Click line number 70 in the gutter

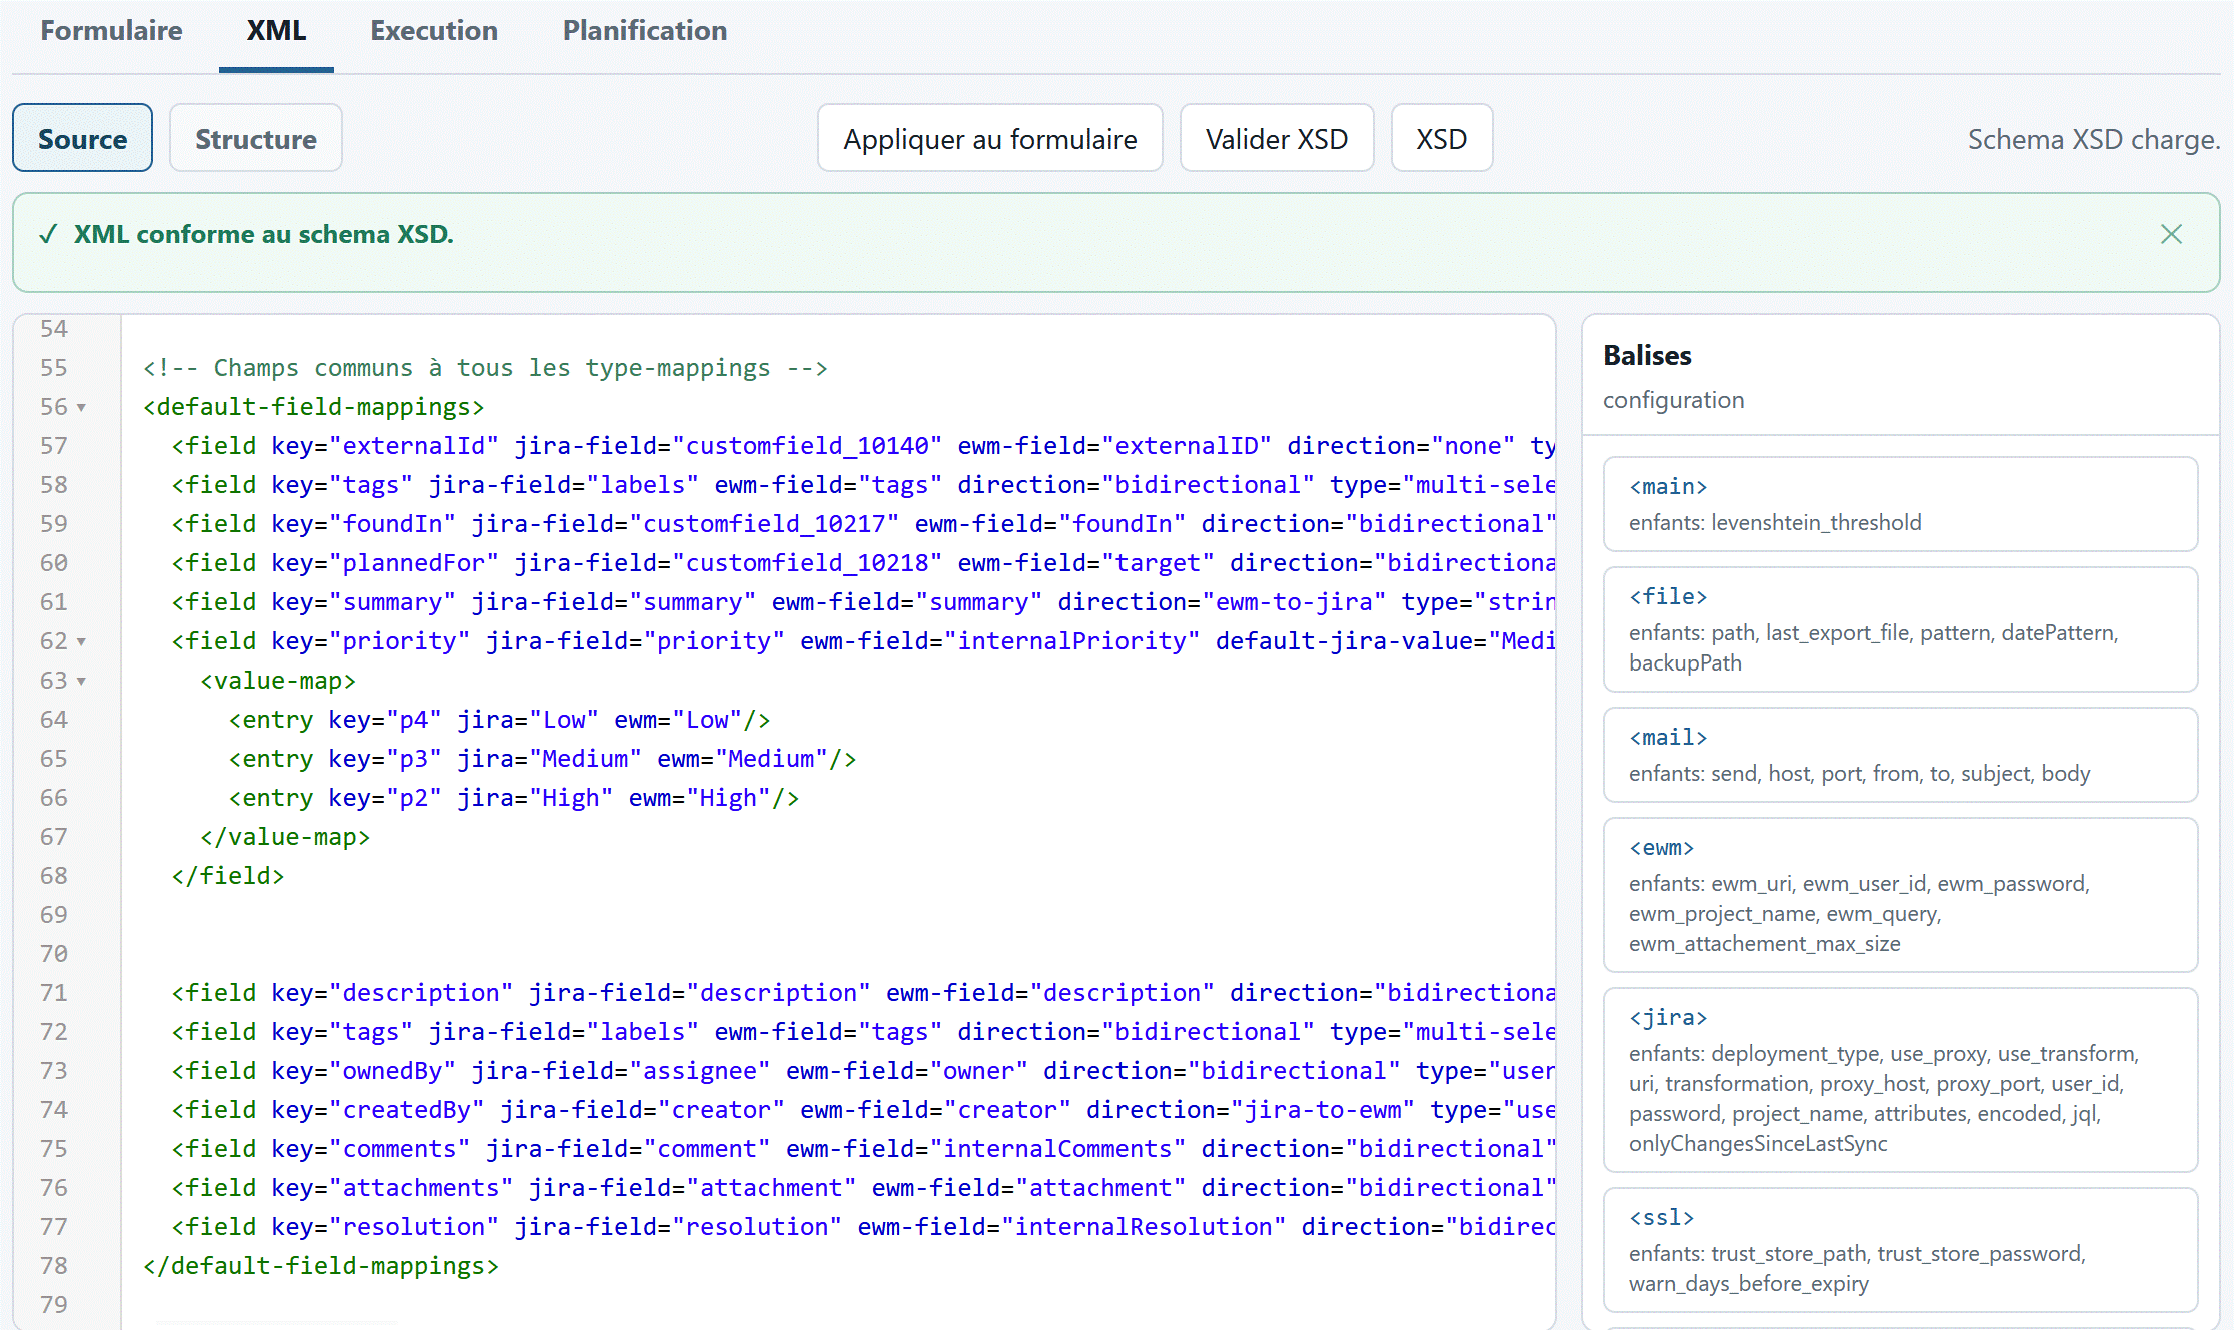(x=54, y=954)
